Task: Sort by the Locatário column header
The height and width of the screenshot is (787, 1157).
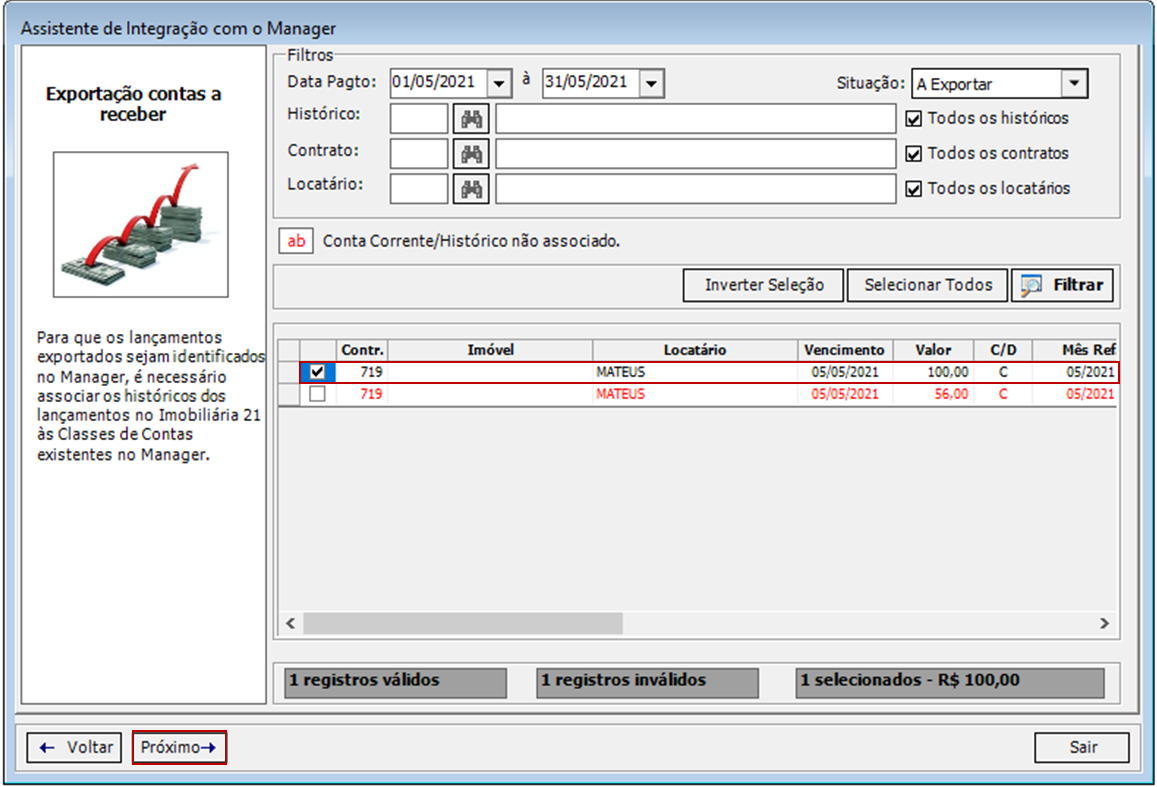Action: coord(695,350)
